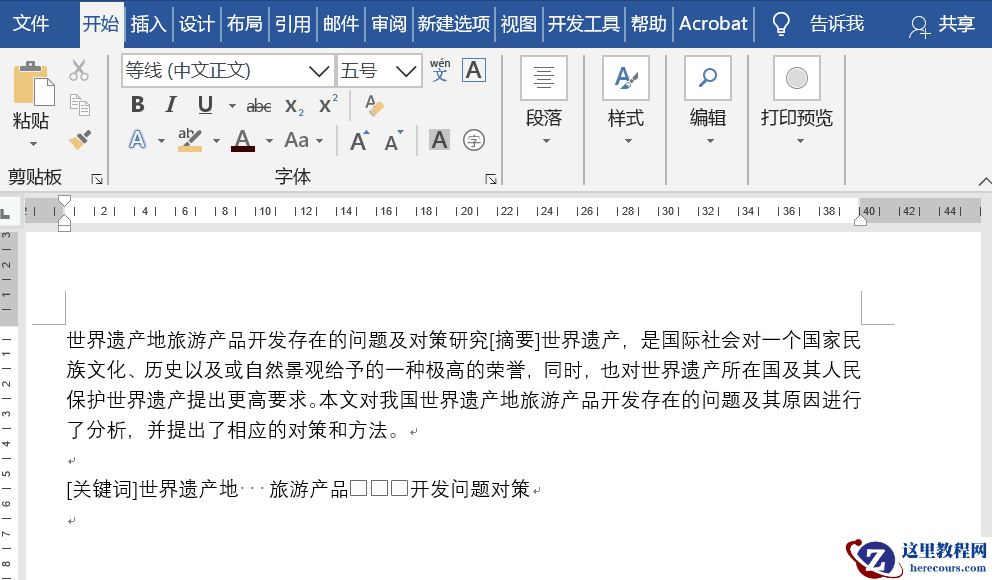Click the tab stop selector in ruler corner
The image size is (992, 580).
click(x=6, y=213)
